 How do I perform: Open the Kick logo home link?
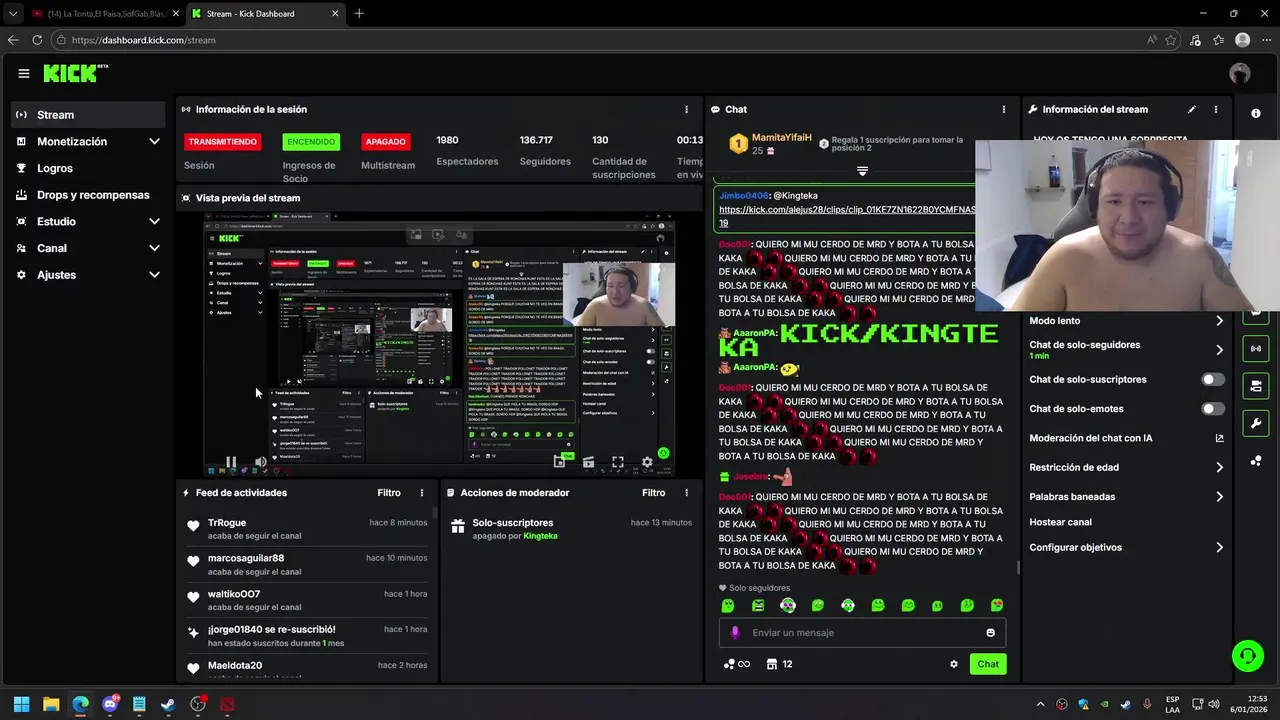coord(75,73)
